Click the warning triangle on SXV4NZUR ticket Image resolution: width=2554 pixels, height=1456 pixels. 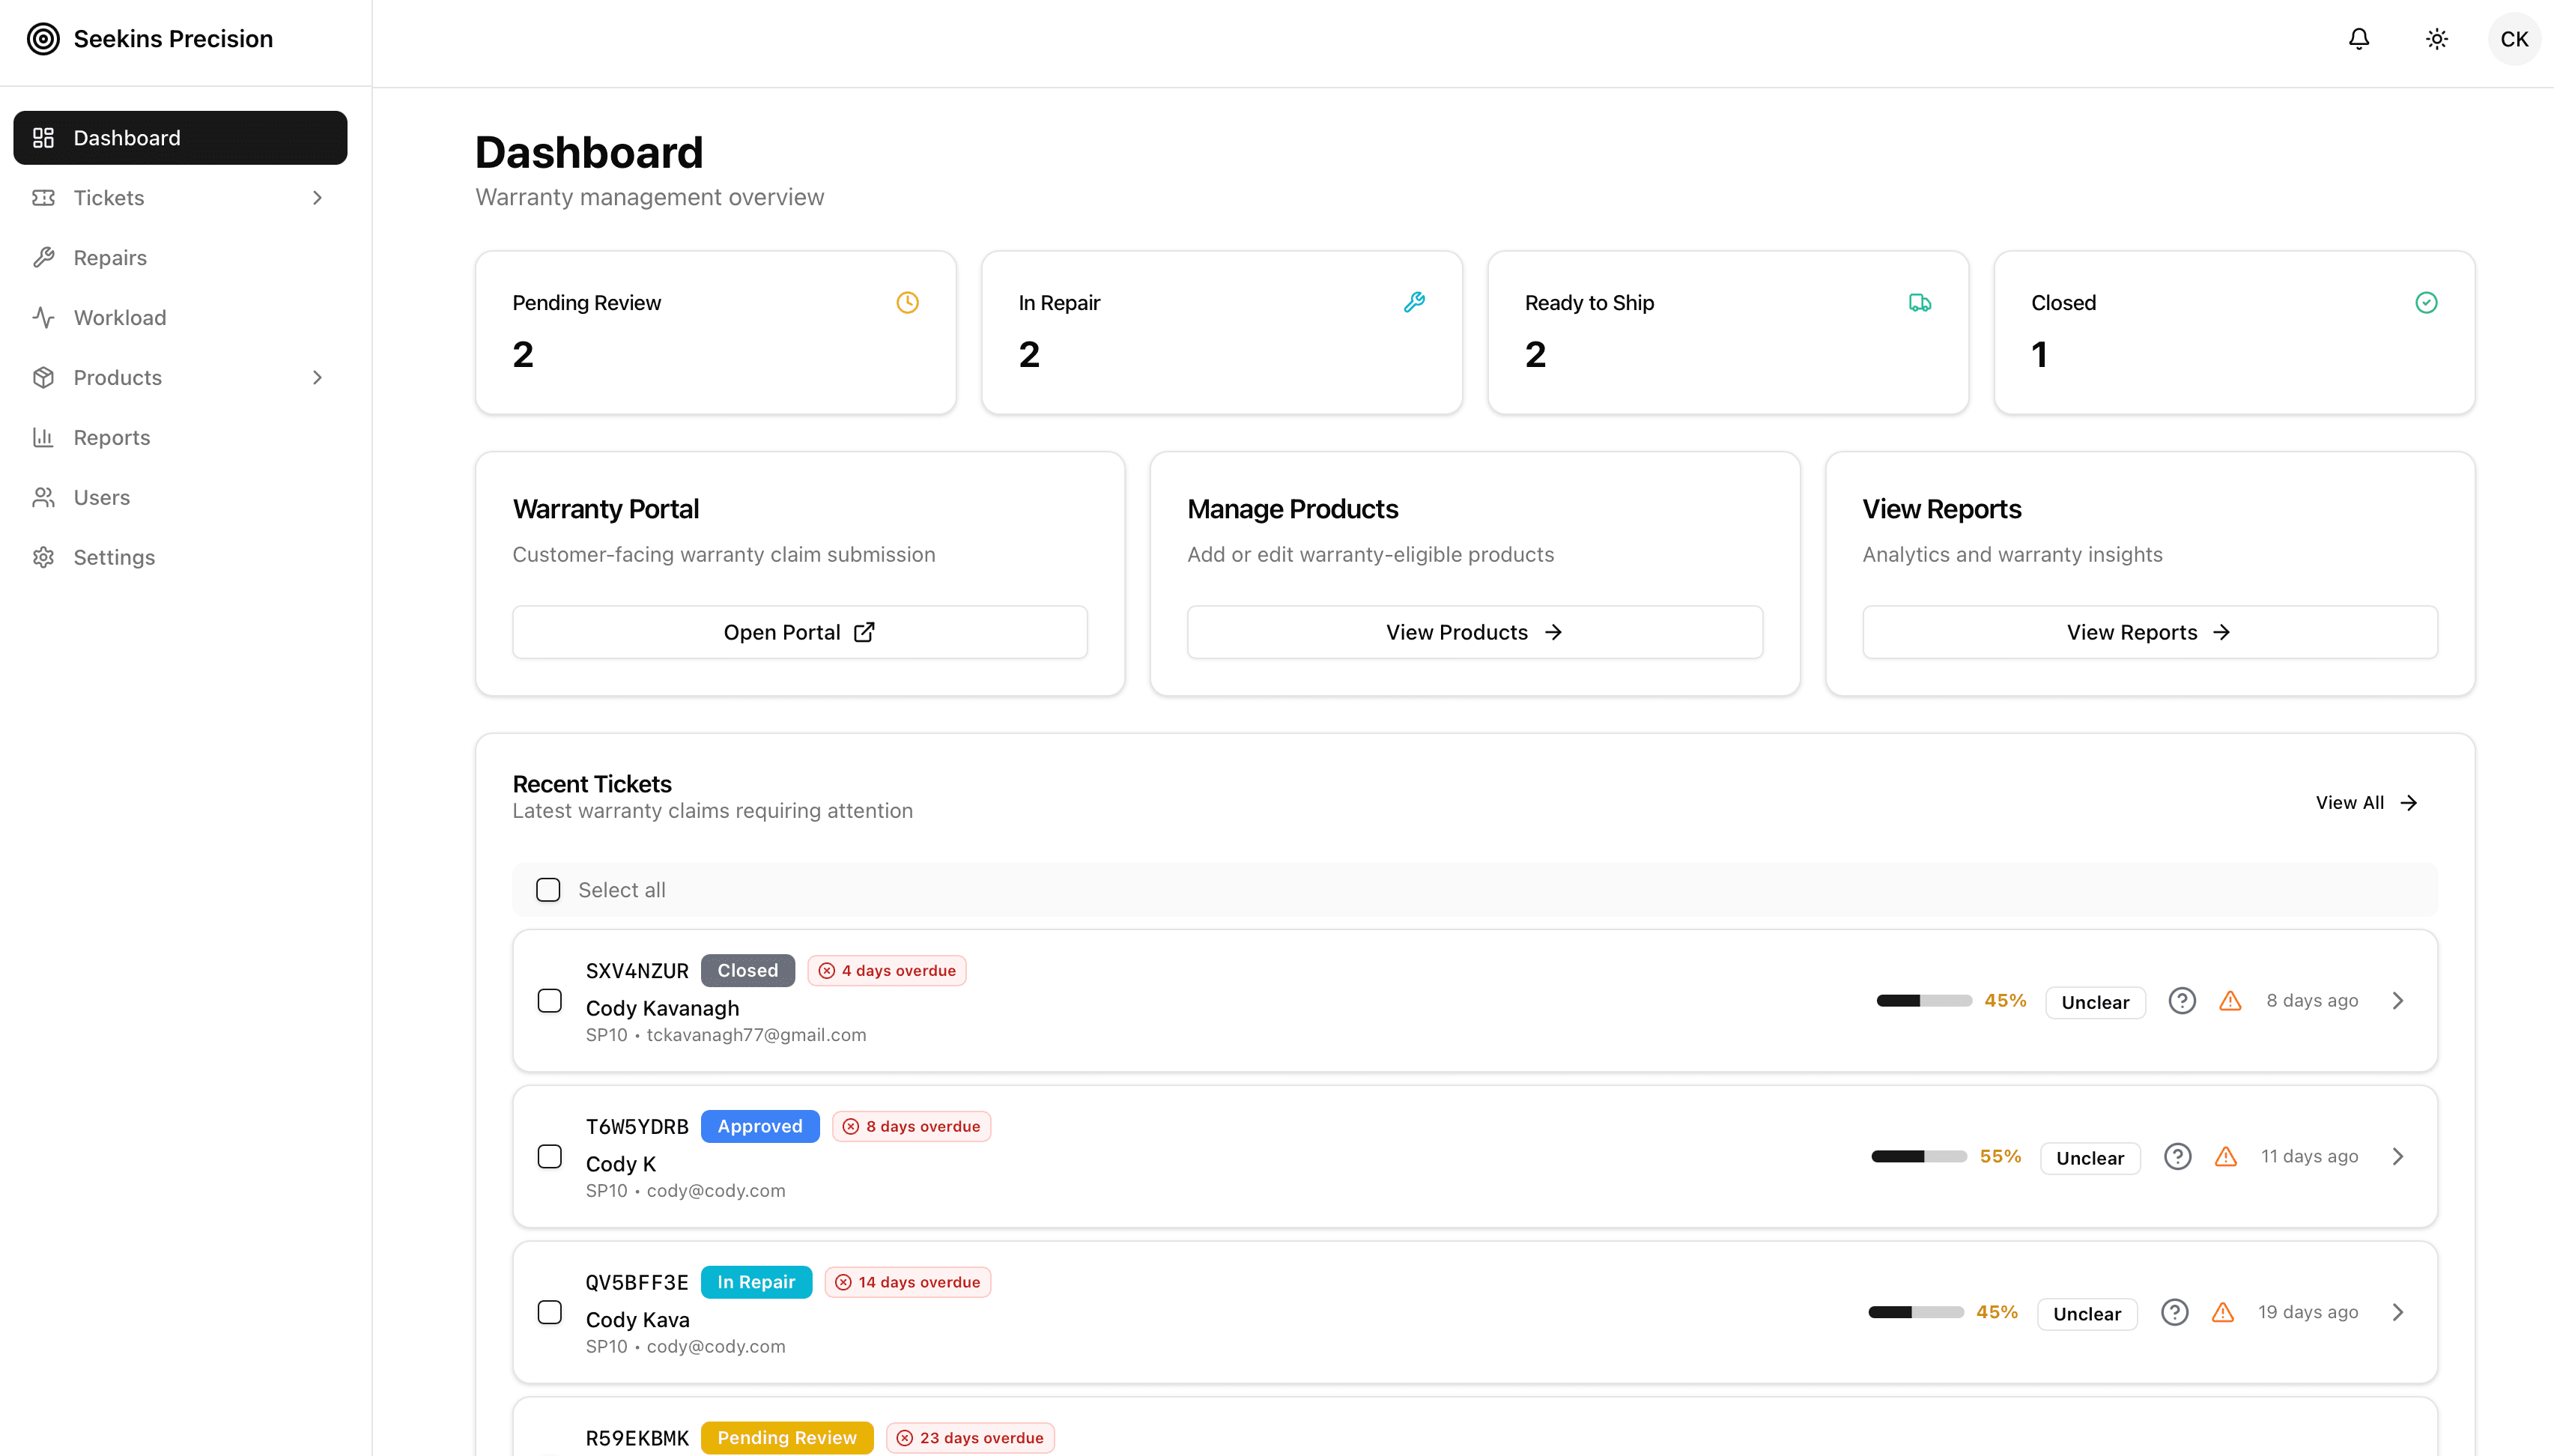[2230, 1000]
